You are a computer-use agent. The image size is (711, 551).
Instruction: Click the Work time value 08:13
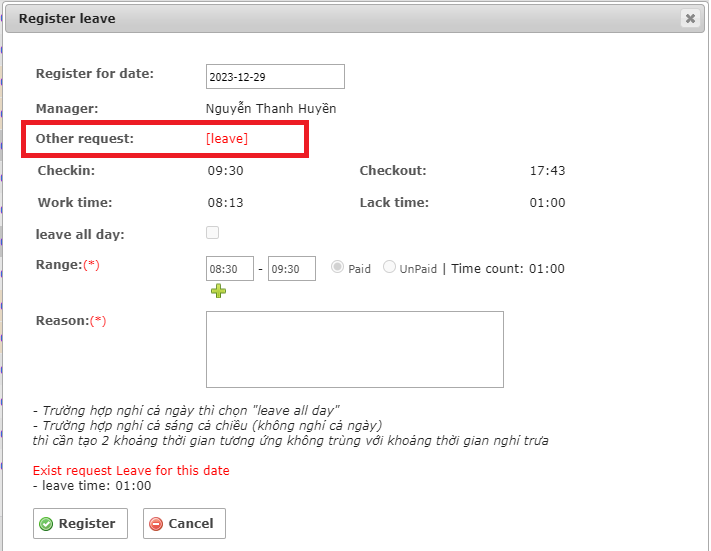click(x=225, y=202)
